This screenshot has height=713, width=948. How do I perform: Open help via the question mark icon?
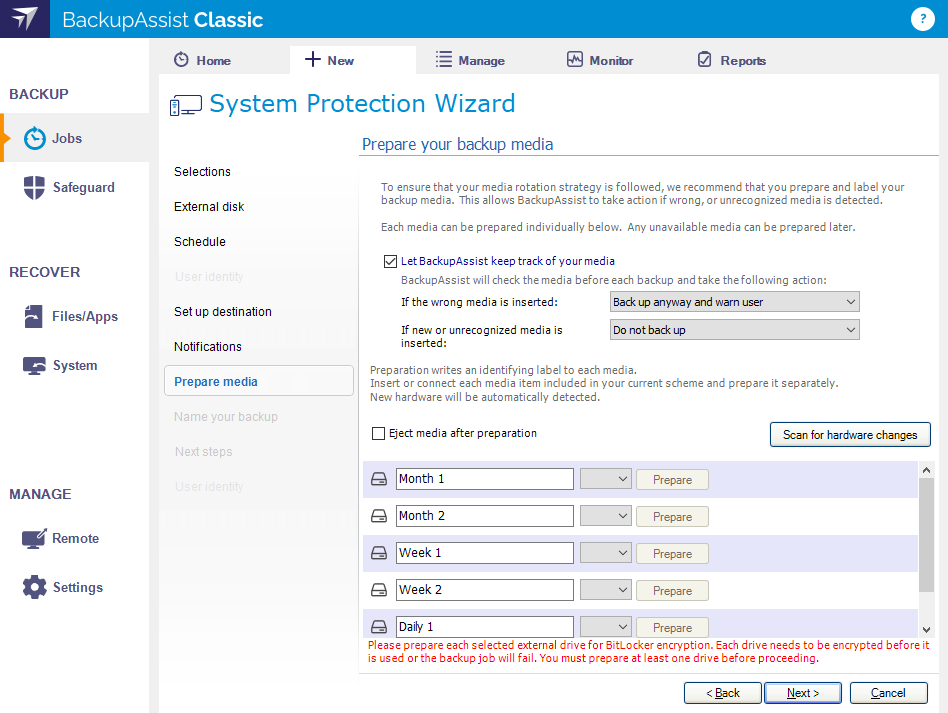pyautogui.click(x=923, y=19)
